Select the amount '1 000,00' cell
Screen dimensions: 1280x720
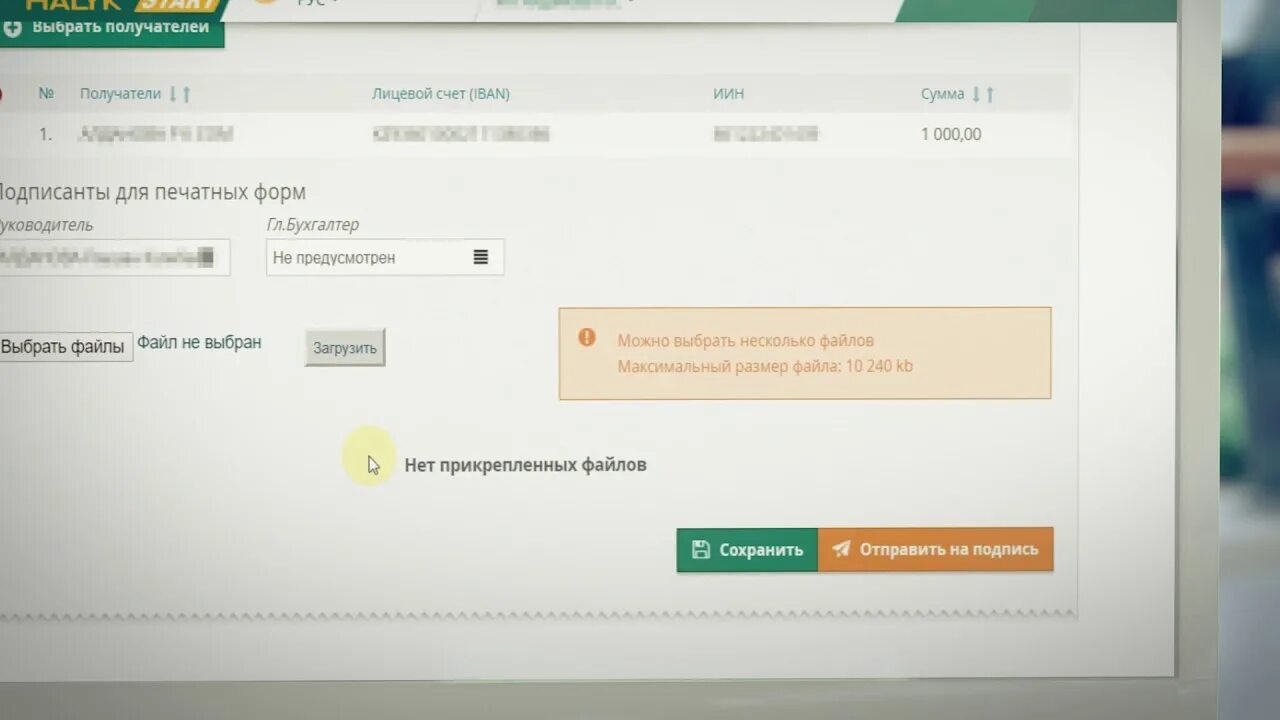coord(951,134)
